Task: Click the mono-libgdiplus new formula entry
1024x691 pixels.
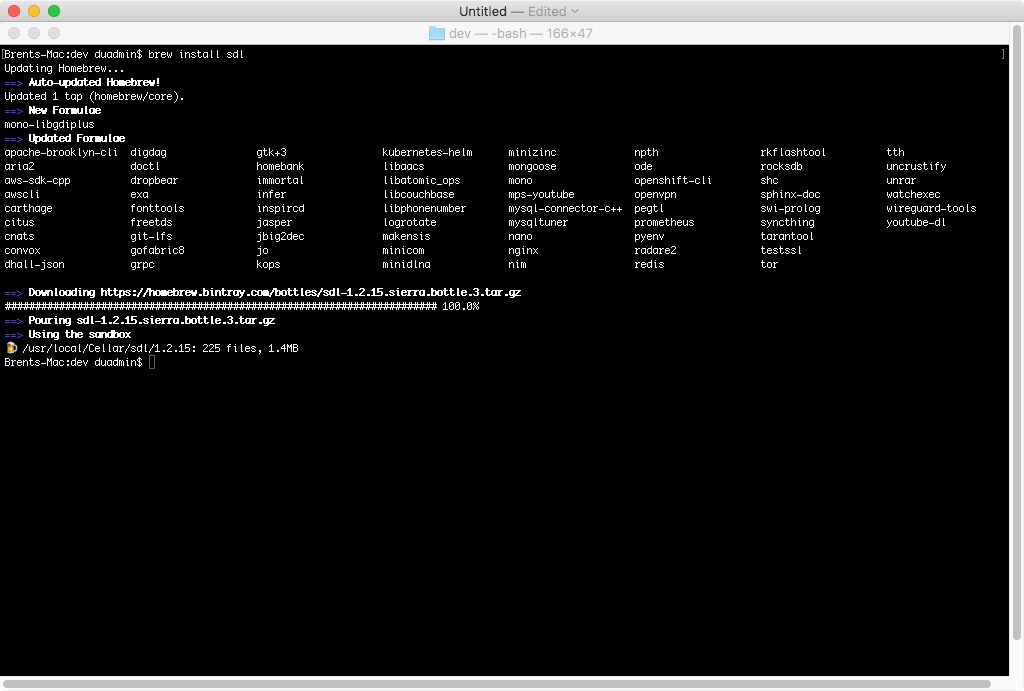Action: [49, 124]
